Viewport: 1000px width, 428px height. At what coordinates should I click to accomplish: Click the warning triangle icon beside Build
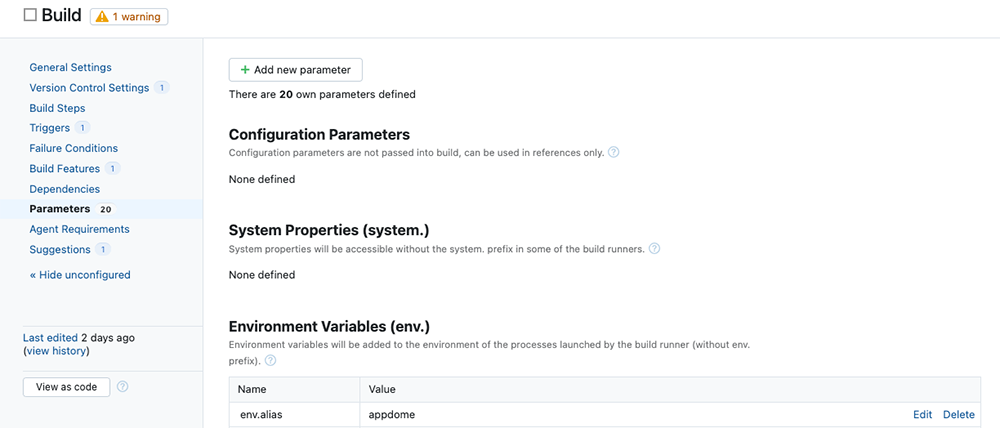coord(102,17)
